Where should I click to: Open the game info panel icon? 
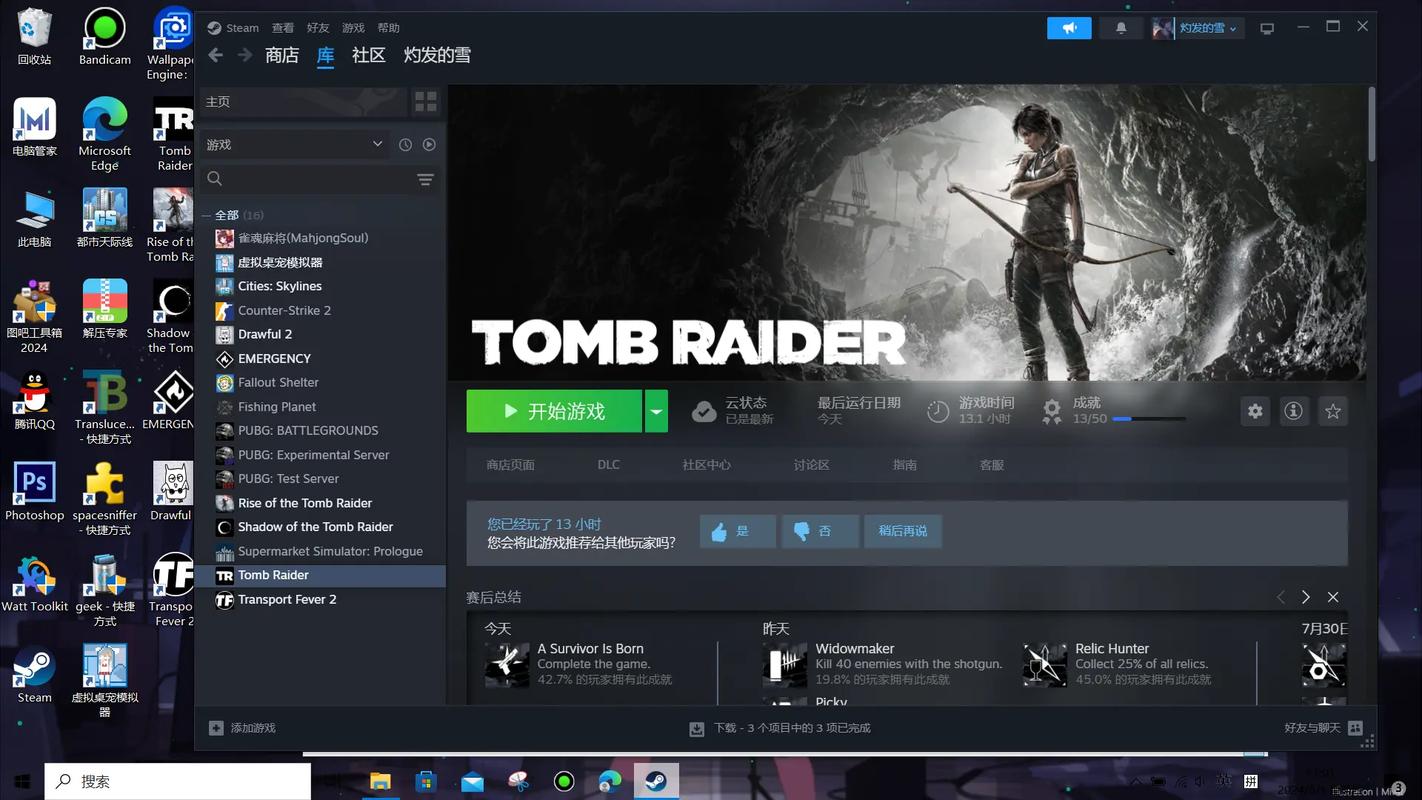1293,411
